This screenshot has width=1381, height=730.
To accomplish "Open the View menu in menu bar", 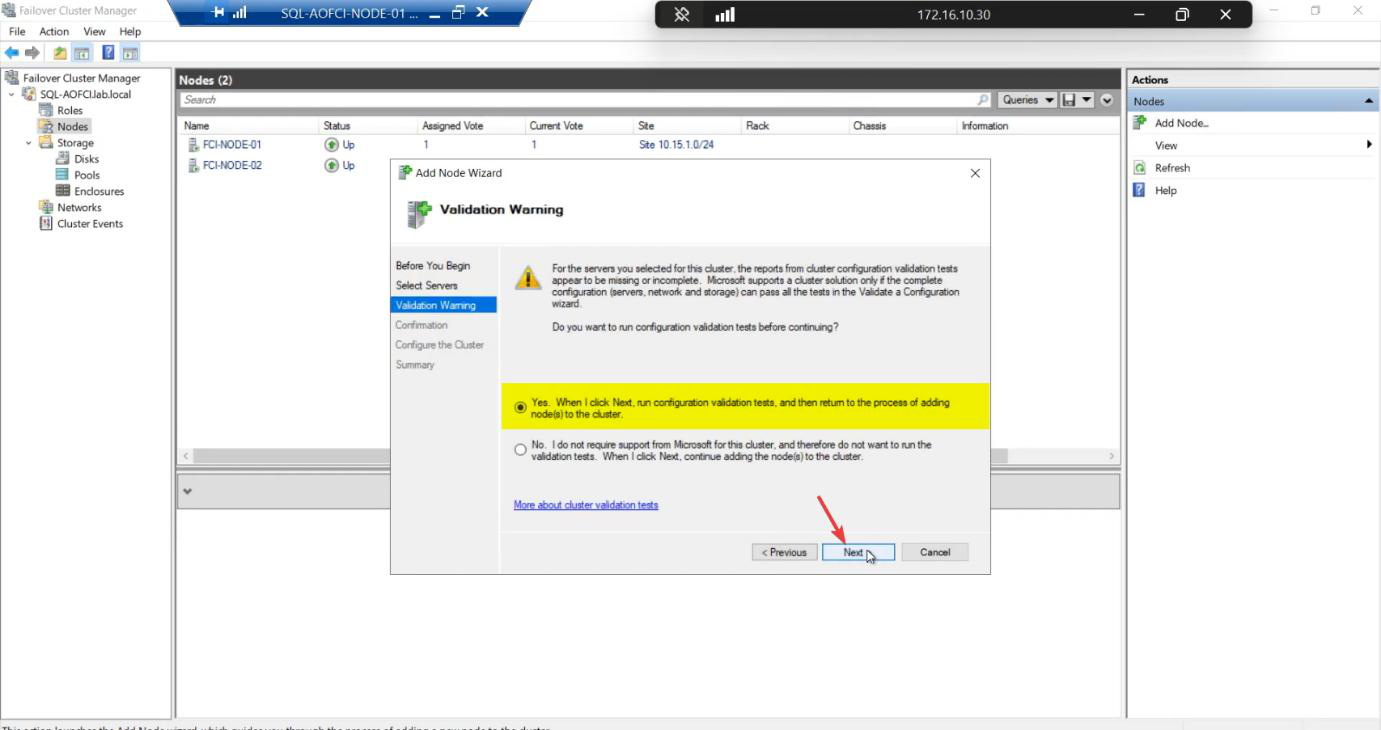I will [94, 32].
